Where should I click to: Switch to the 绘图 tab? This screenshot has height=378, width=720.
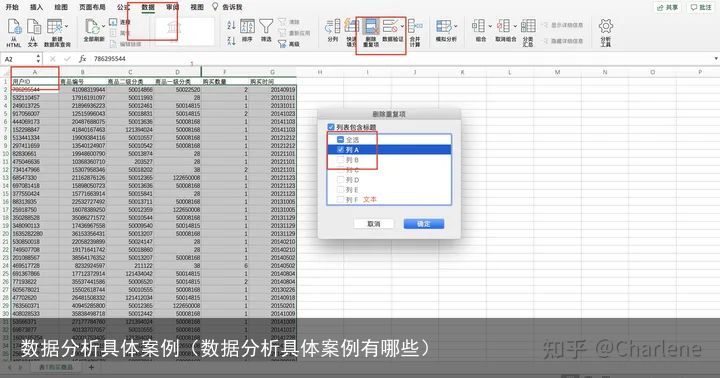click(x=61, y=7)
